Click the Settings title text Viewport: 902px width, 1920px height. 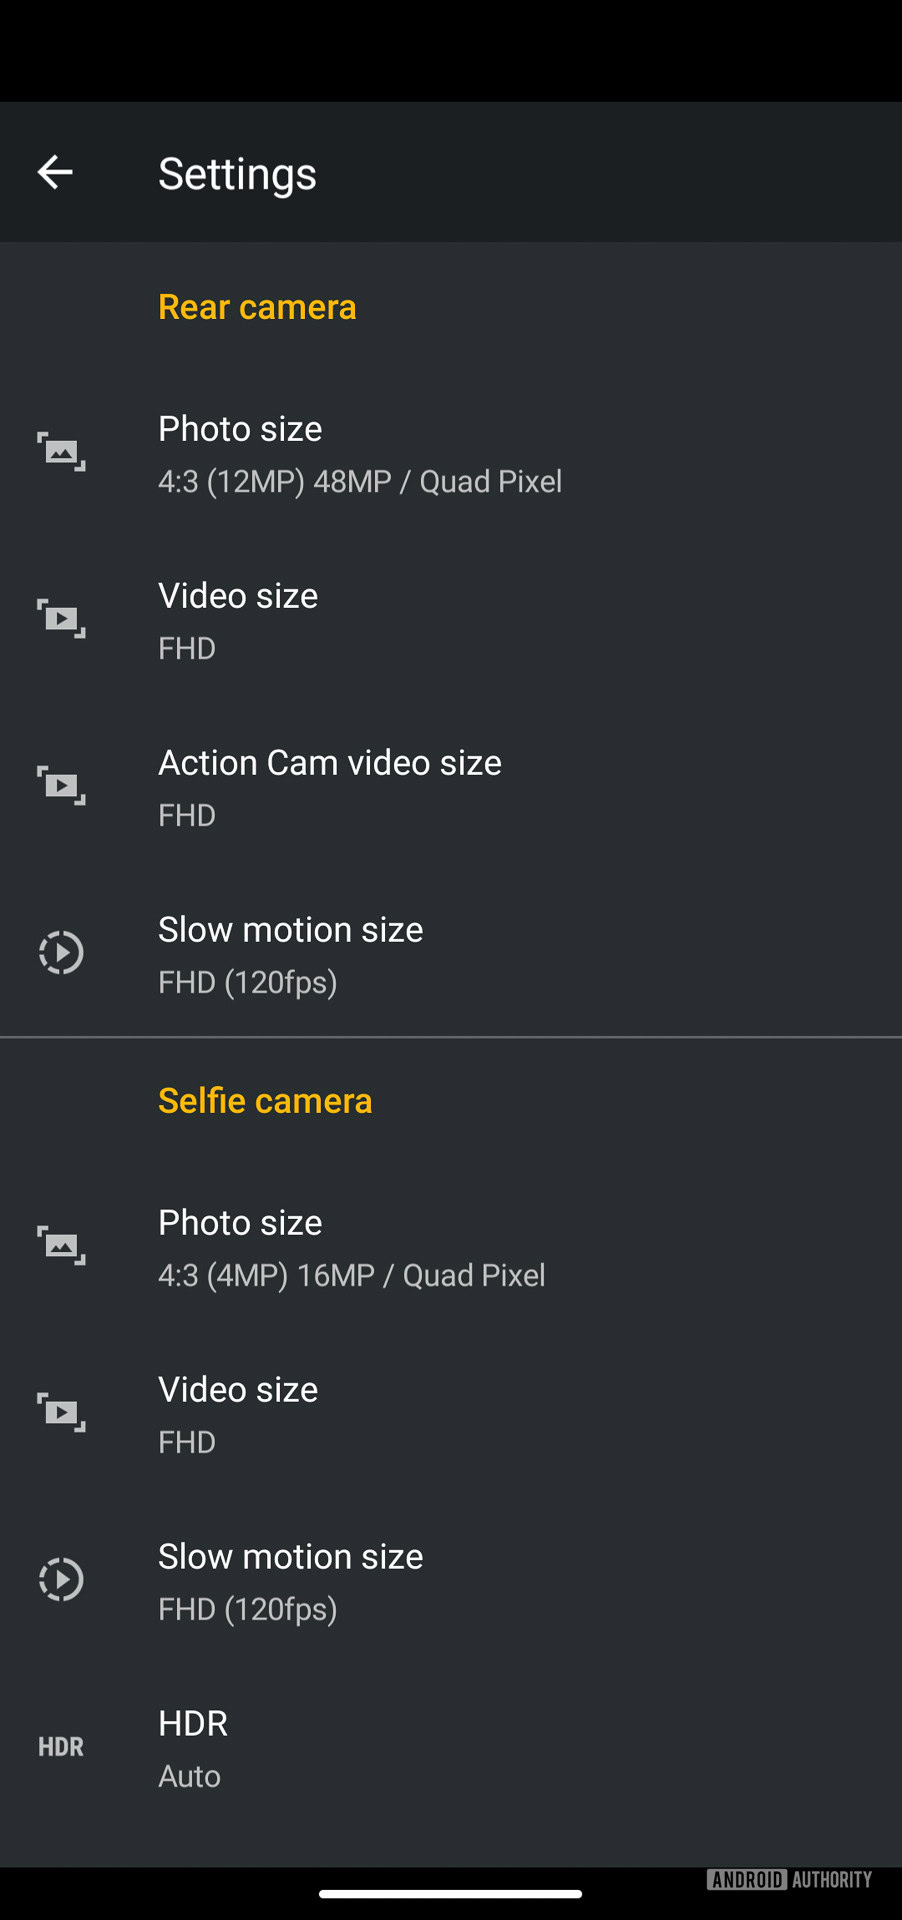tap(238, 174)
